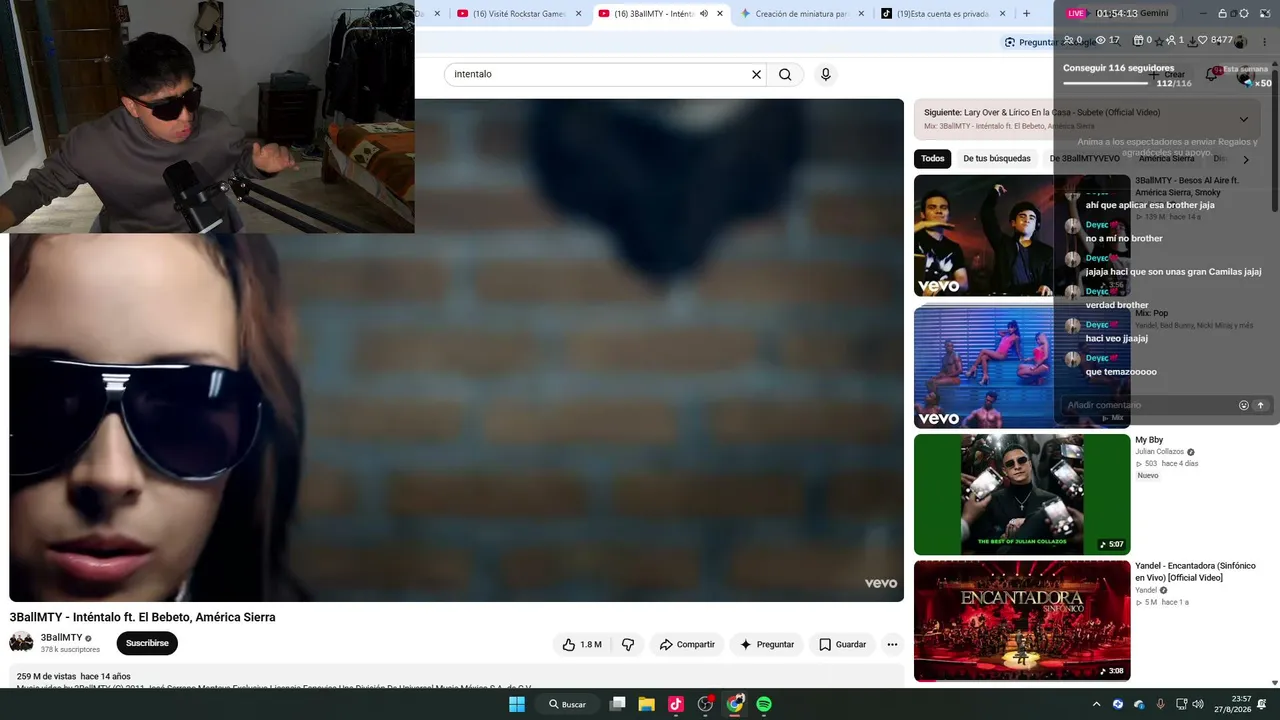Click the YouTube search magnifier button
Image resolution: width=1280 pixels, height=720 pixels.
click(x=785, y=74)
